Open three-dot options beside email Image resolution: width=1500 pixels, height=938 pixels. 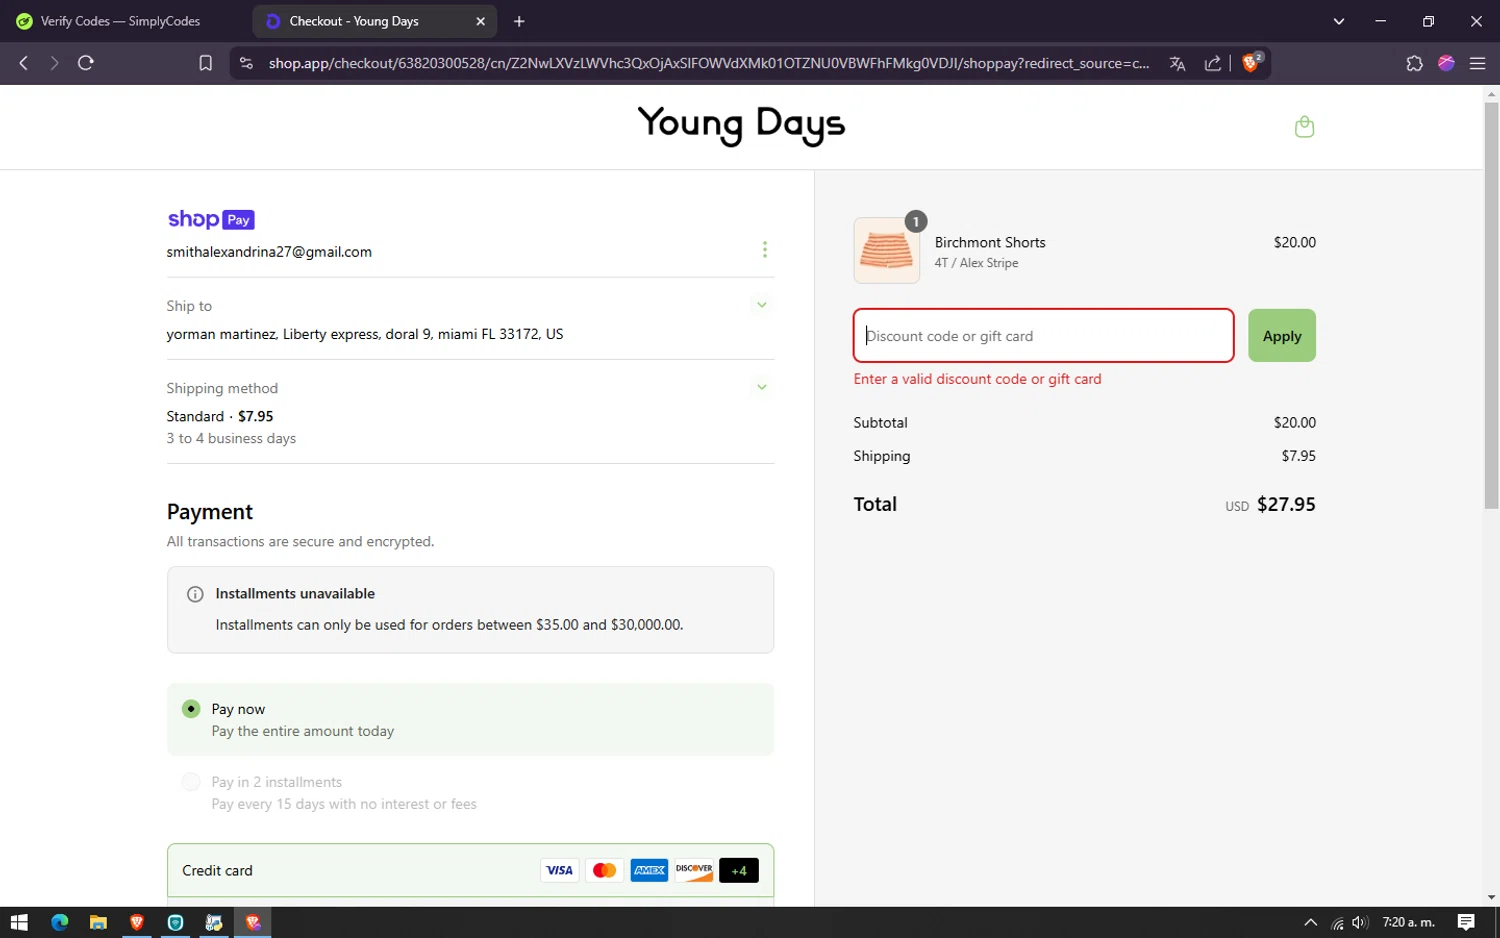(765, 249)
